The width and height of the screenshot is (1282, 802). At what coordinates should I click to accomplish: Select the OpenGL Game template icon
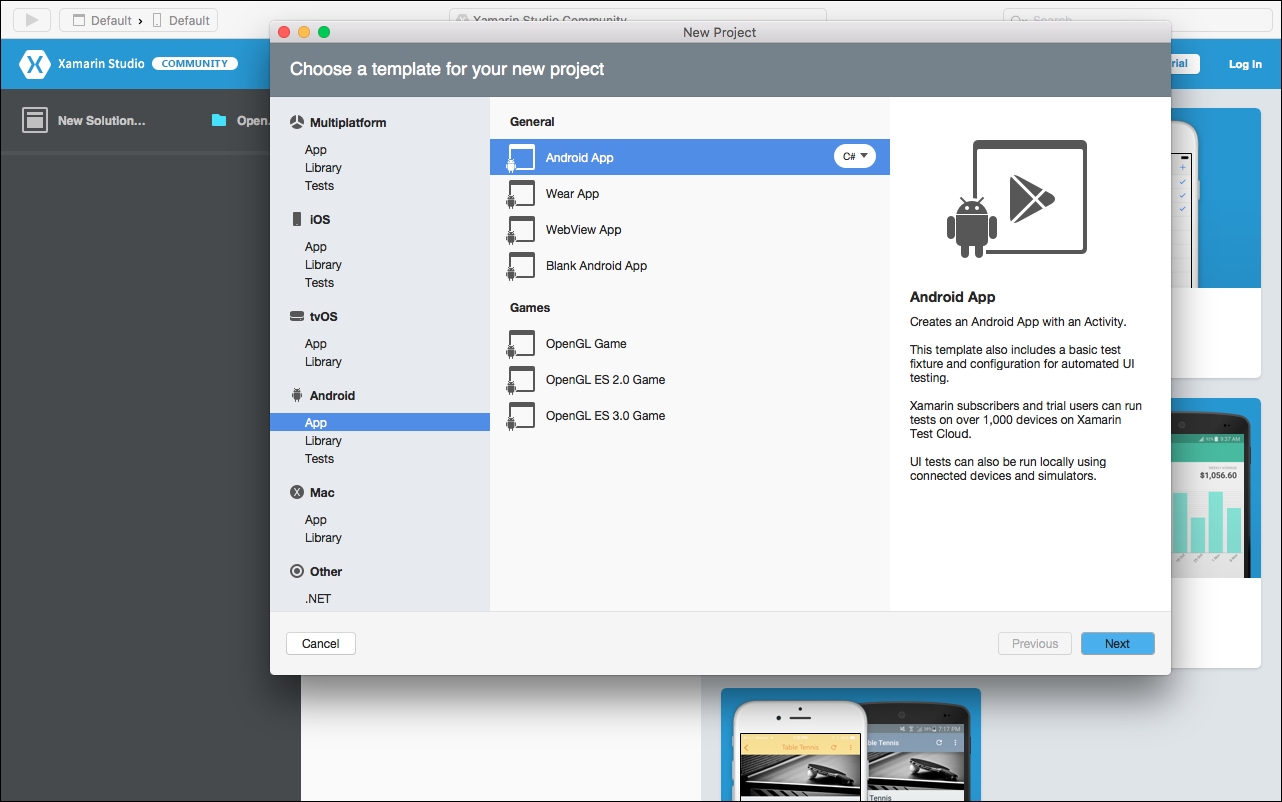(x=521, y=344)
